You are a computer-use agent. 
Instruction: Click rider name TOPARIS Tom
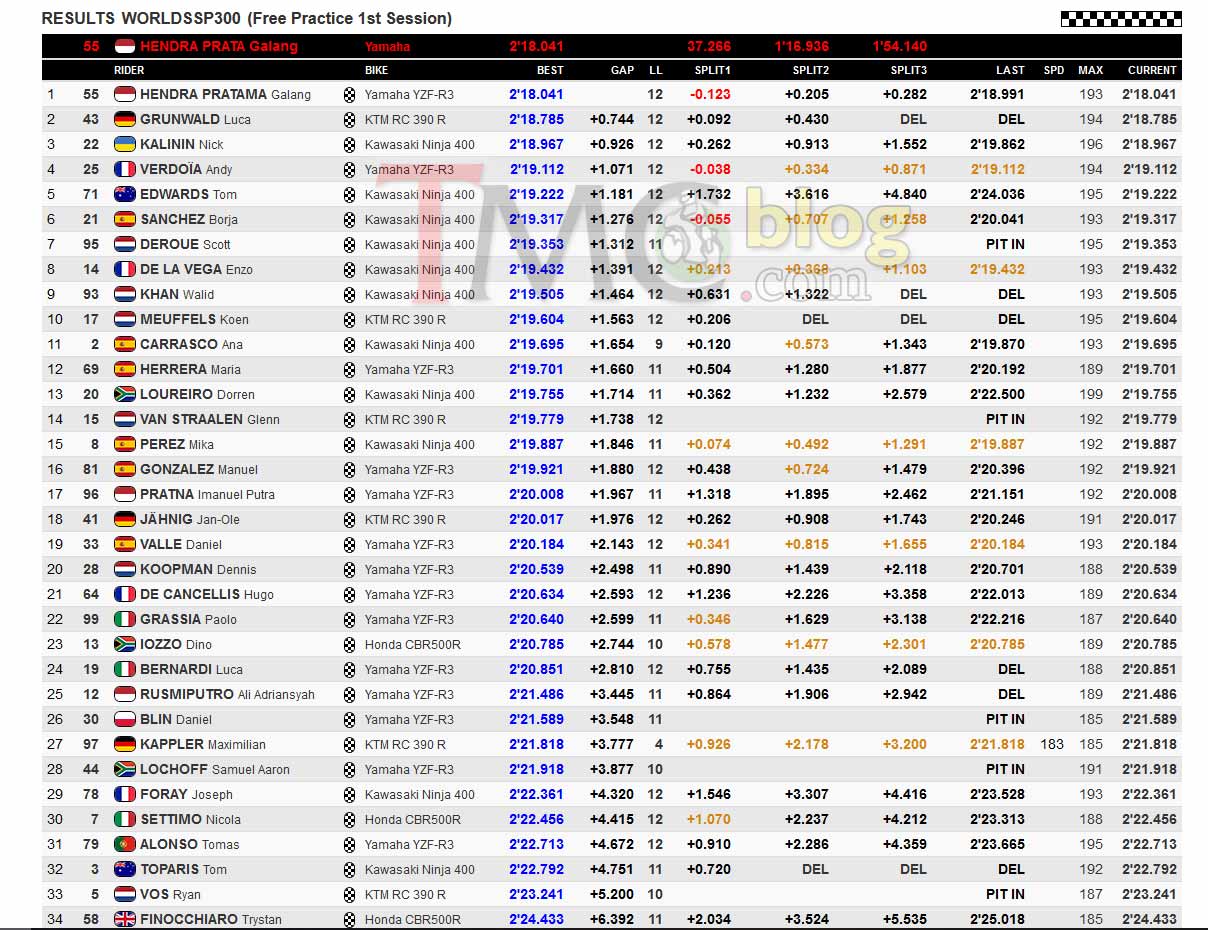(183, 869)
